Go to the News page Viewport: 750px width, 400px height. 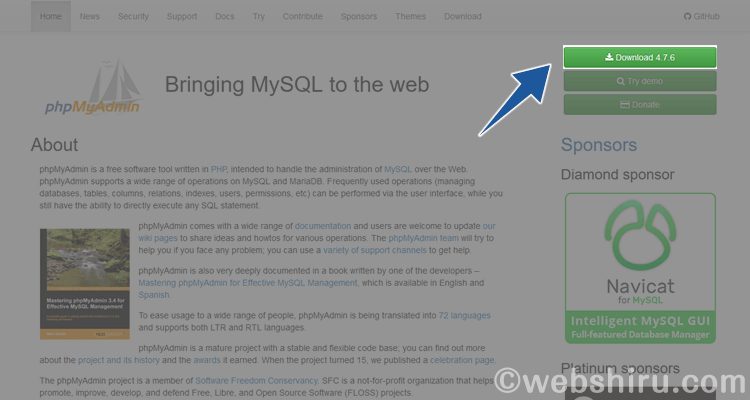click(89, 16)
